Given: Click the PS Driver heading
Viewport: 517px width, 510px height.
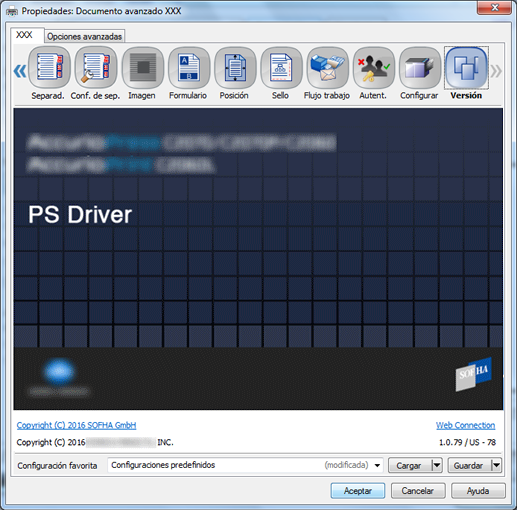Looking at the screenshot, I should [x=80, y=215].
